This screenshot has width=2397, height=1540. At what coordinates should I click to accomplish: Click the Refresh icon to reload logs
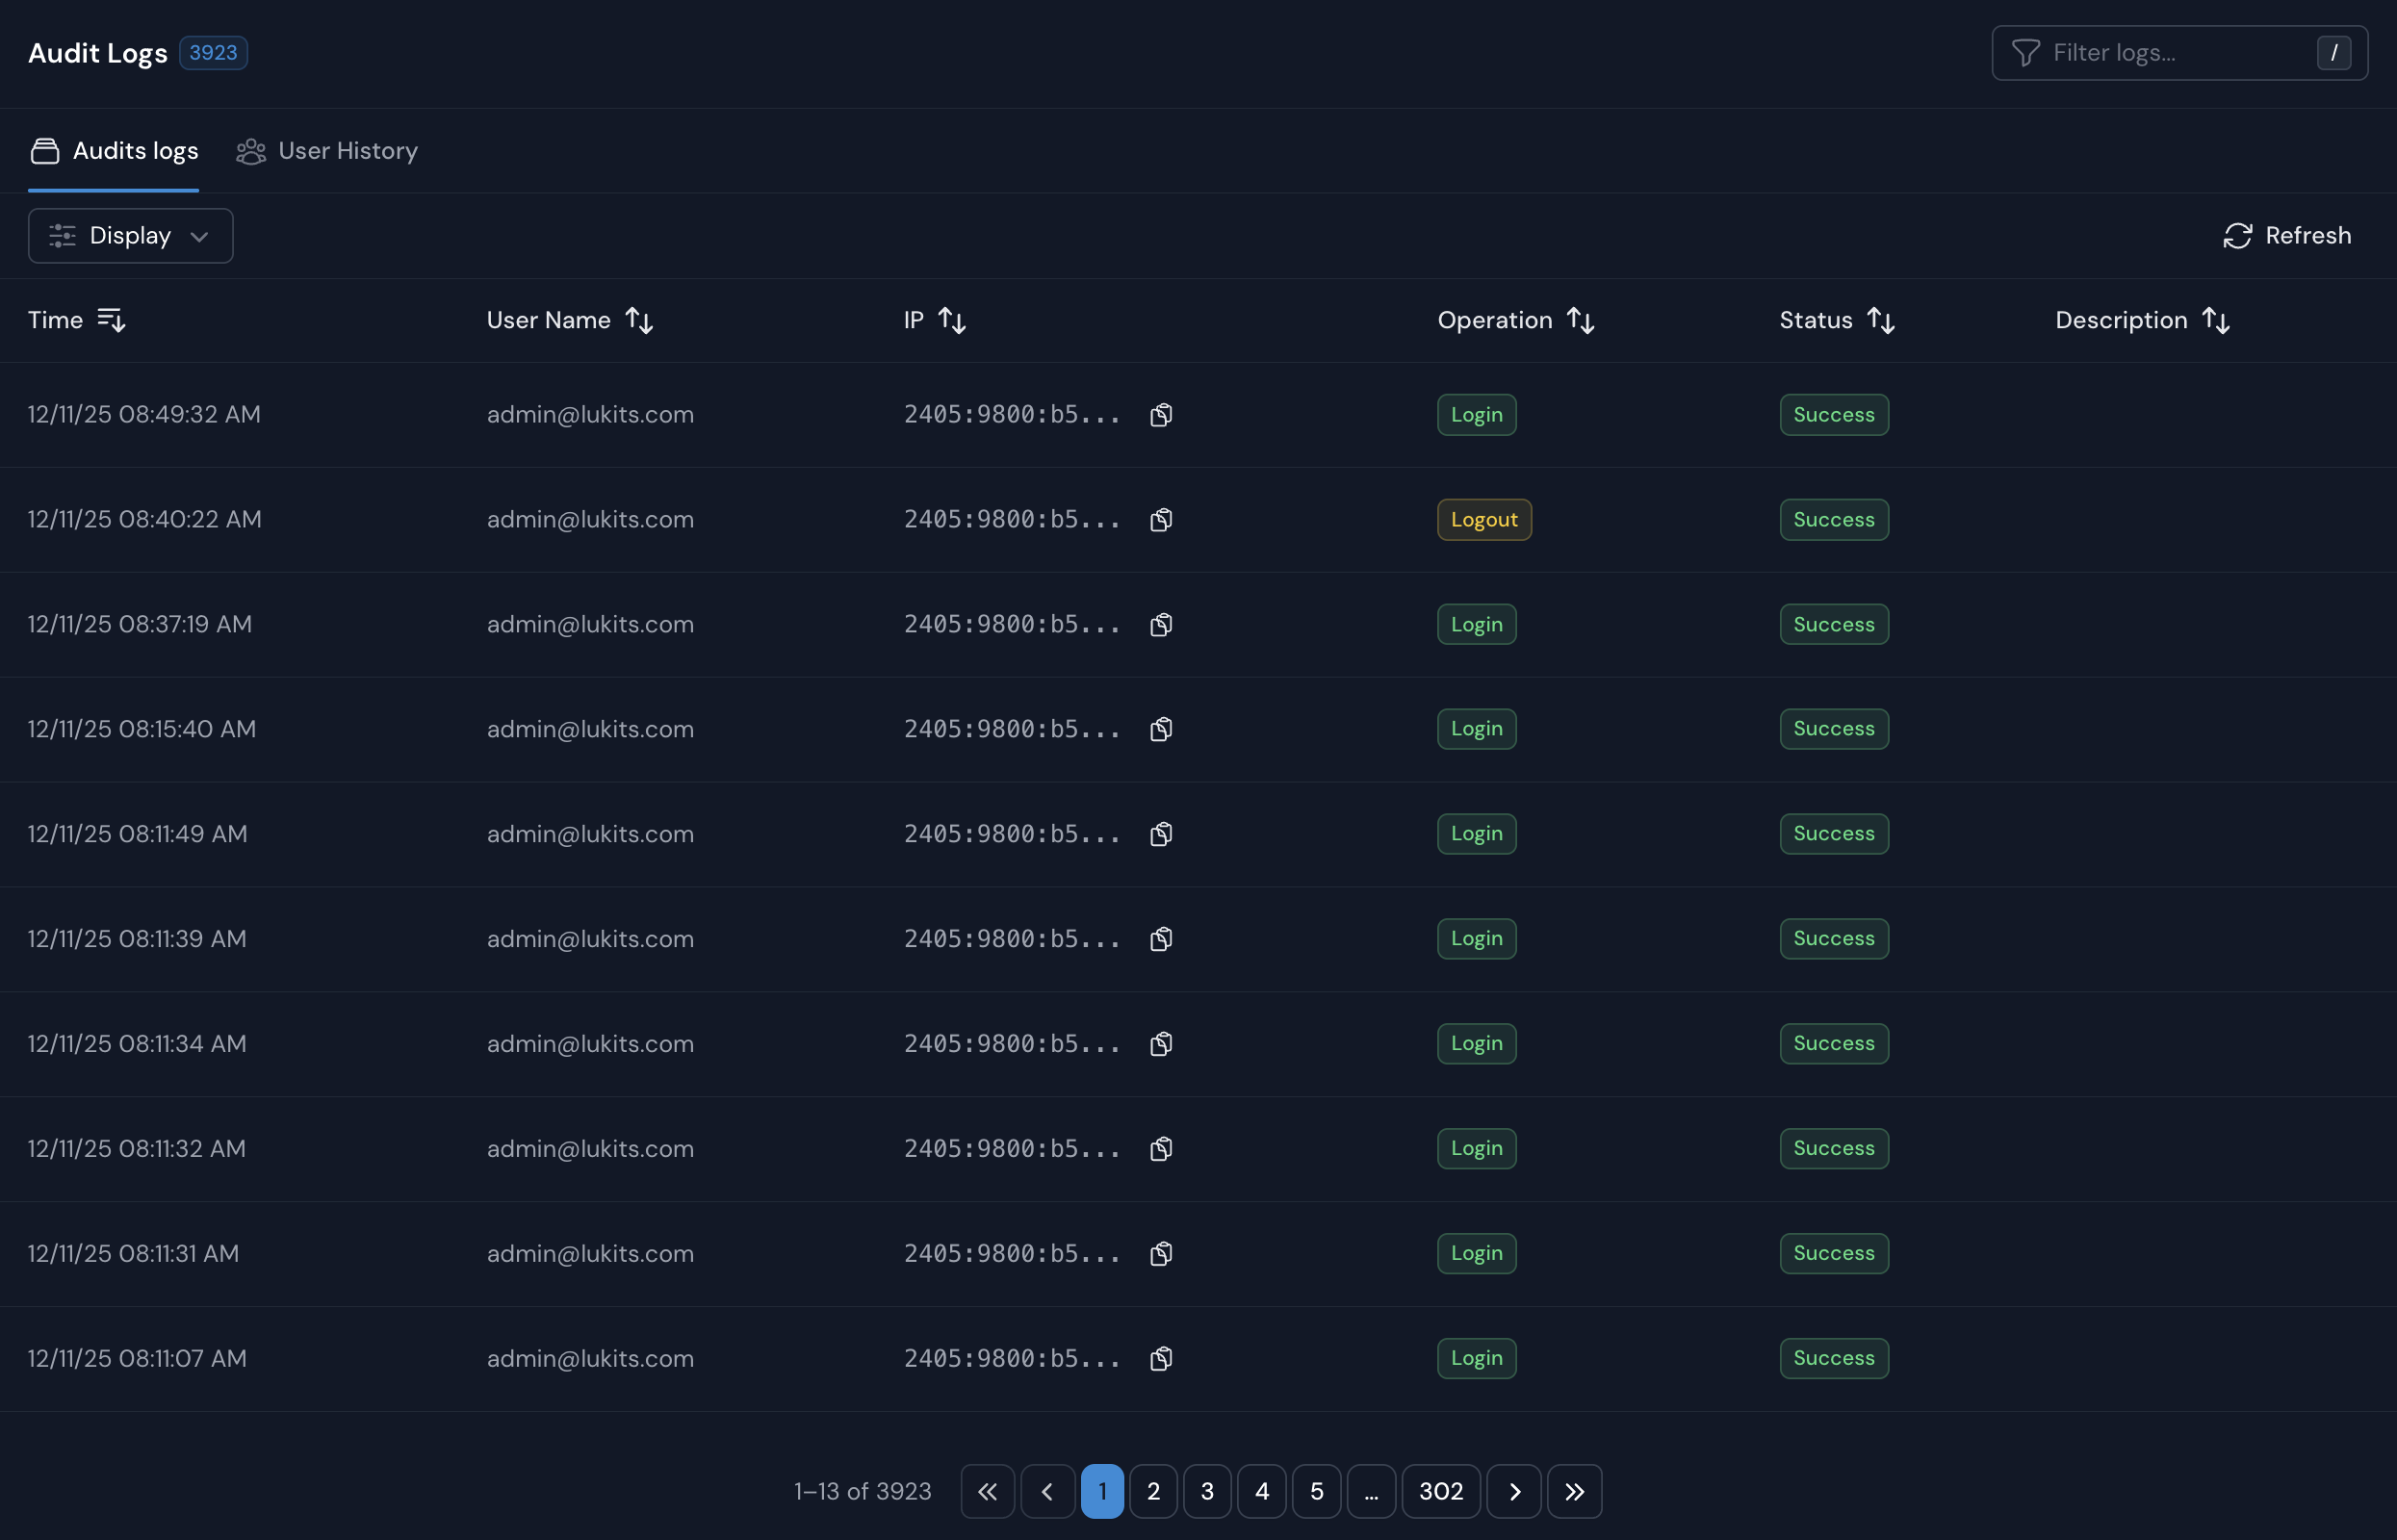(x=2238, y=235)
